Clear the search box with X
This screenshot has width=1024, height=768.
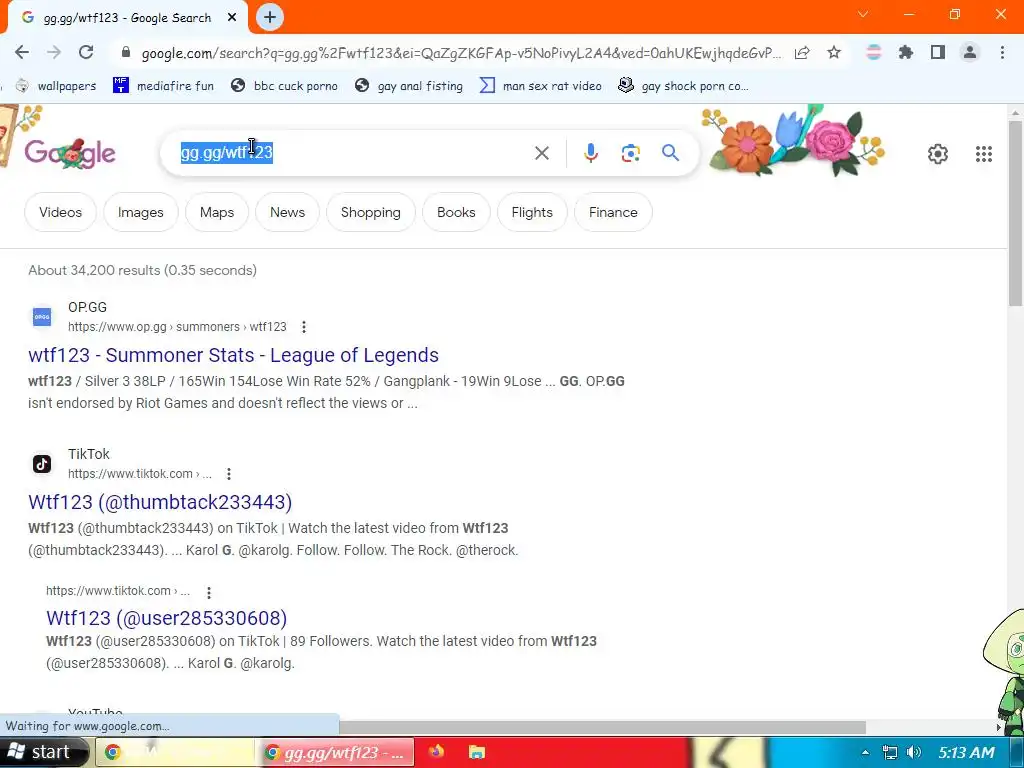542,153
